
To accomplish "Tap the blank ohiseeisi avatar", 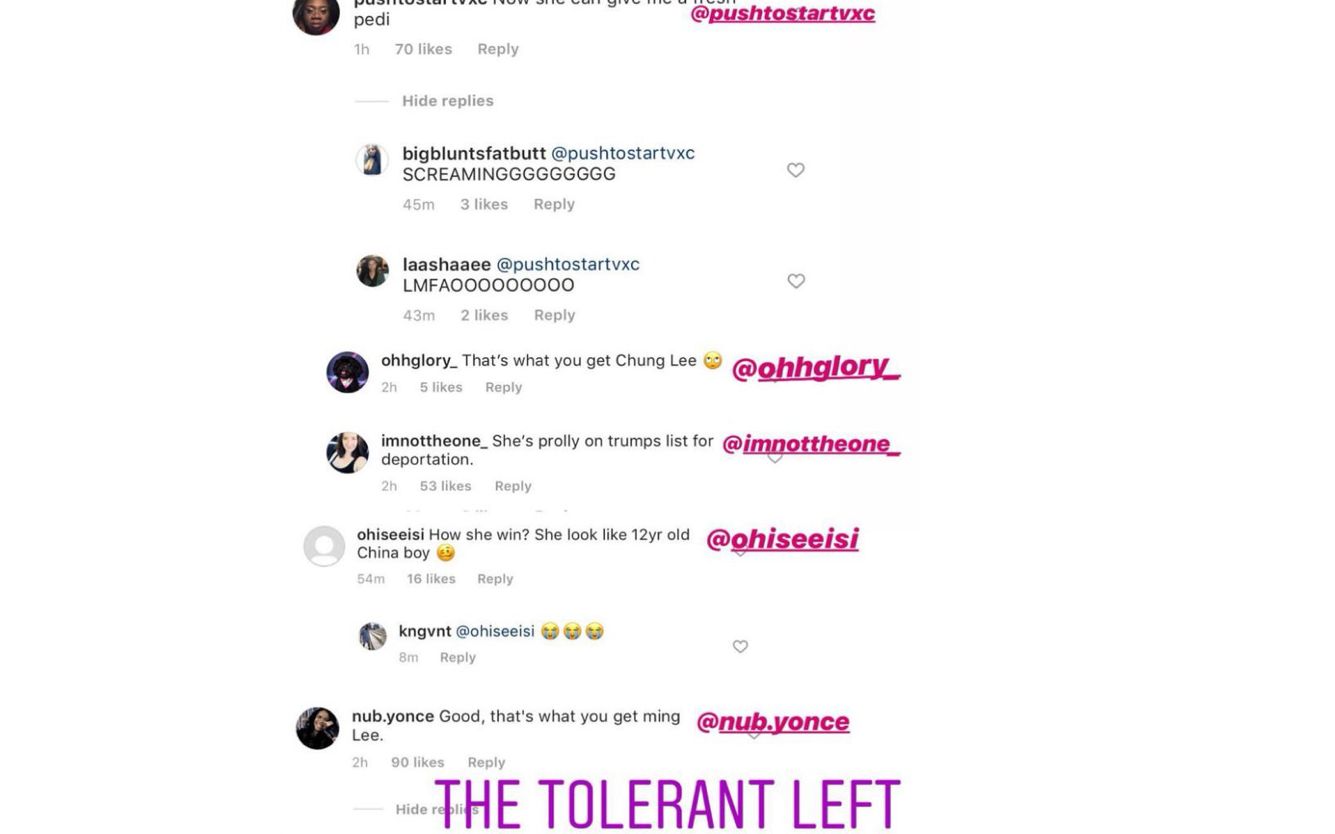I will (x=324, y=547).
